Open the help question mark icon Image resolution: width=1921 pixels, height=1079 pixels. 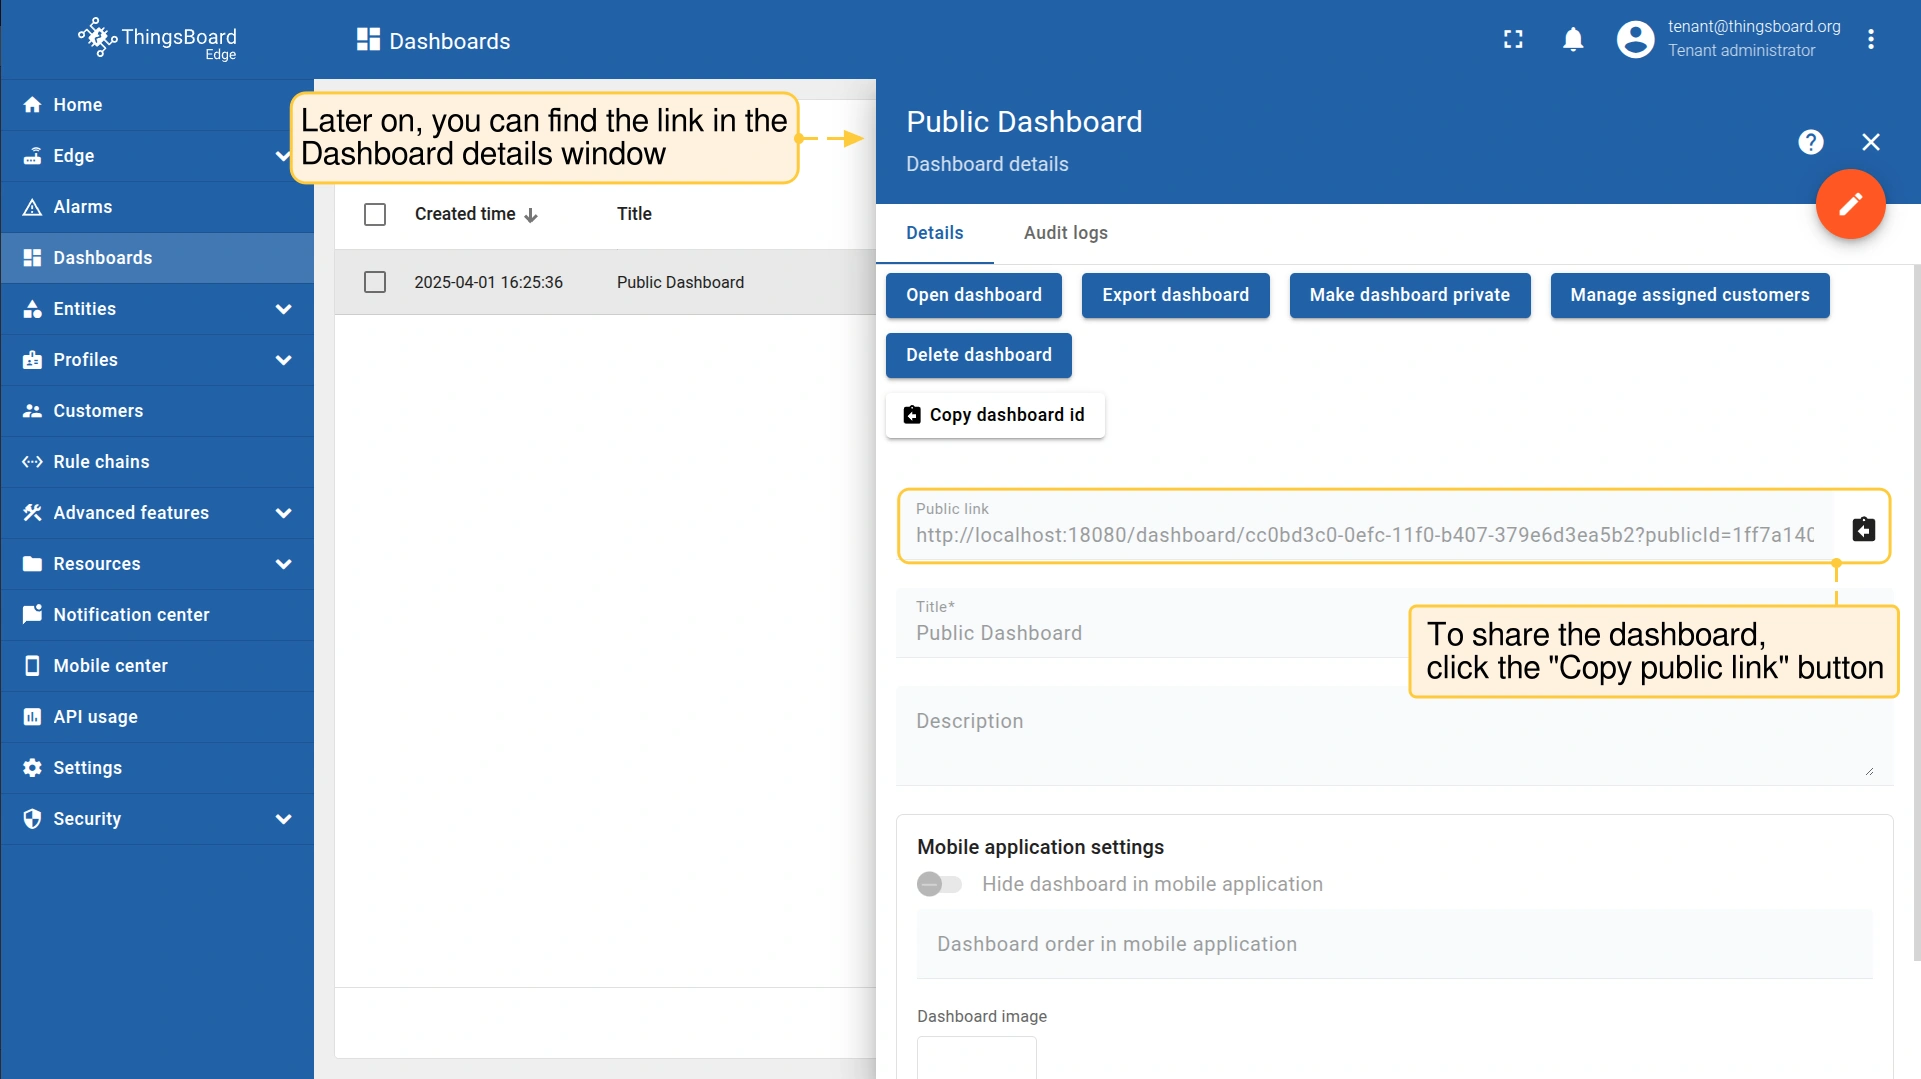click(x=1810, y=142)
